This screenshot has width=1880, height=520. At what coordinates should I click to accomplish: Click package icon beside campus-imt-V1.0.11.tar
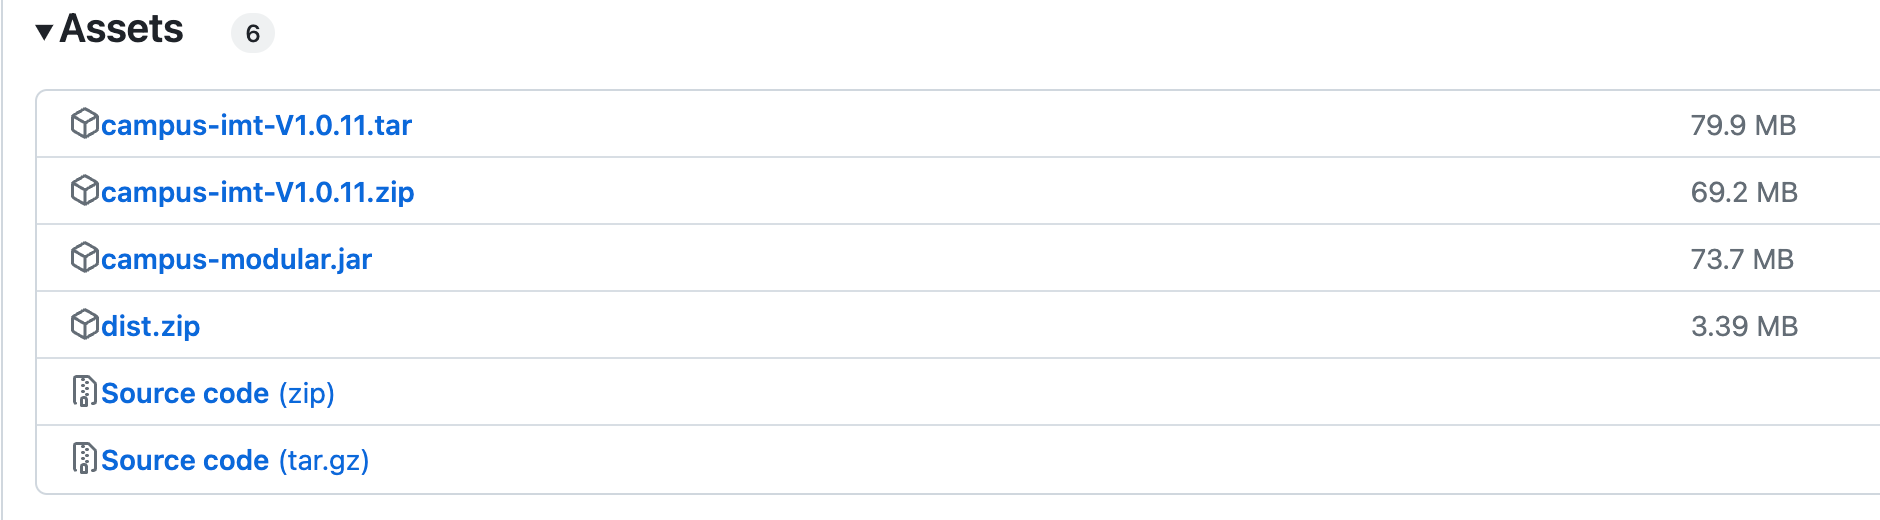click(x=85, y=124)
